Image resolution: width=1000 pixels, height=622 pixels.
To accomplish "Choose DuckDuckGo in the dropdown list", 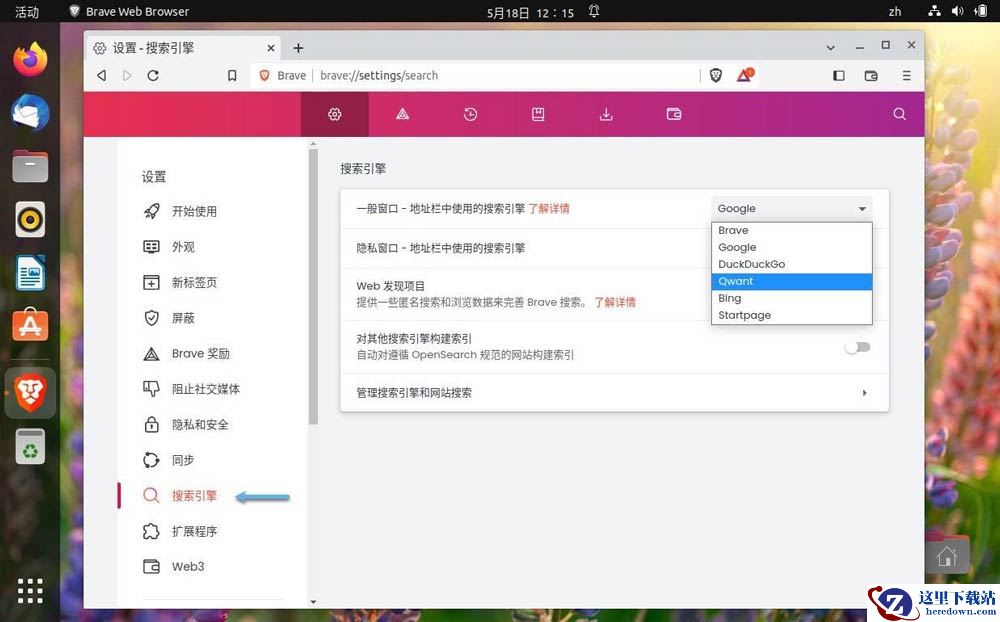I will point(791,264).
